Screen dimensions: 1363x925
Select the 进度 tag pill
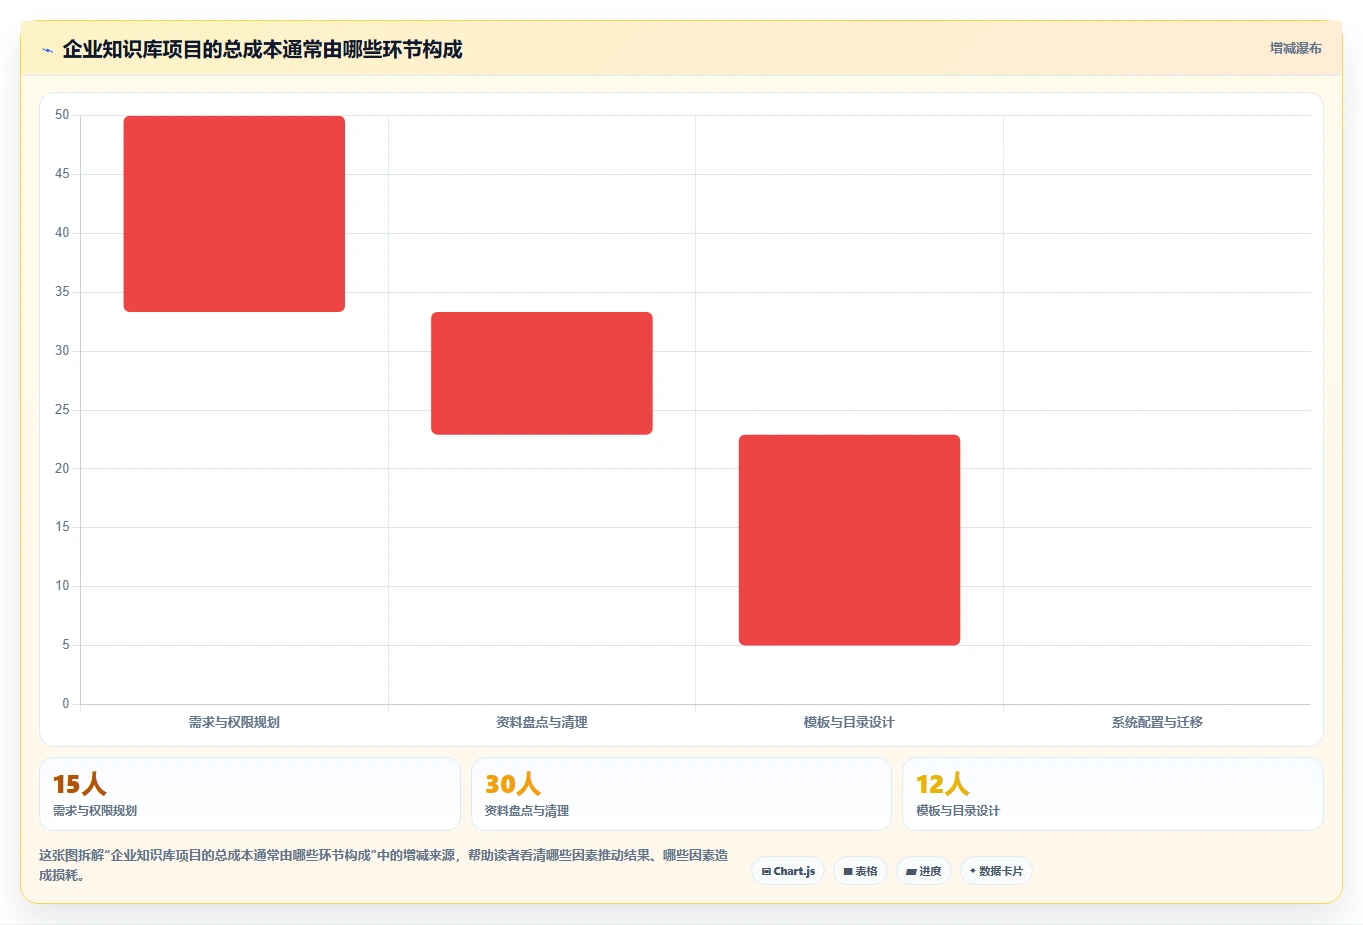click(x=924, y=871)
